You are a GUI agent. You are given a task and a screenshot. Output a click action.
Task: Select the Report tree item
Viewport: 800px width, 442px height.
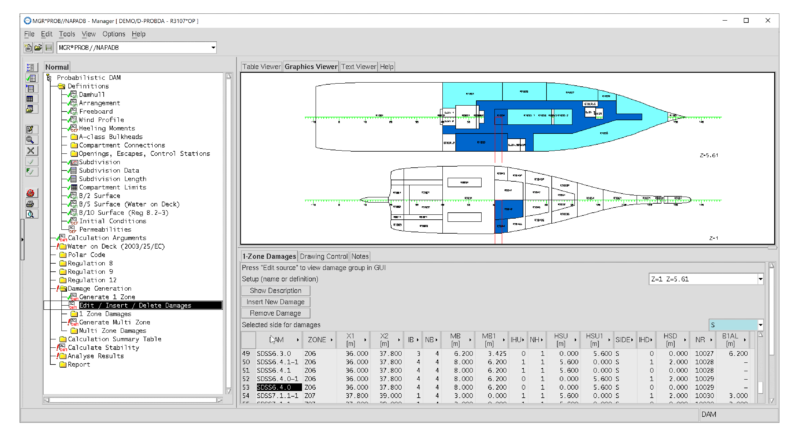(x=79, y=364)
